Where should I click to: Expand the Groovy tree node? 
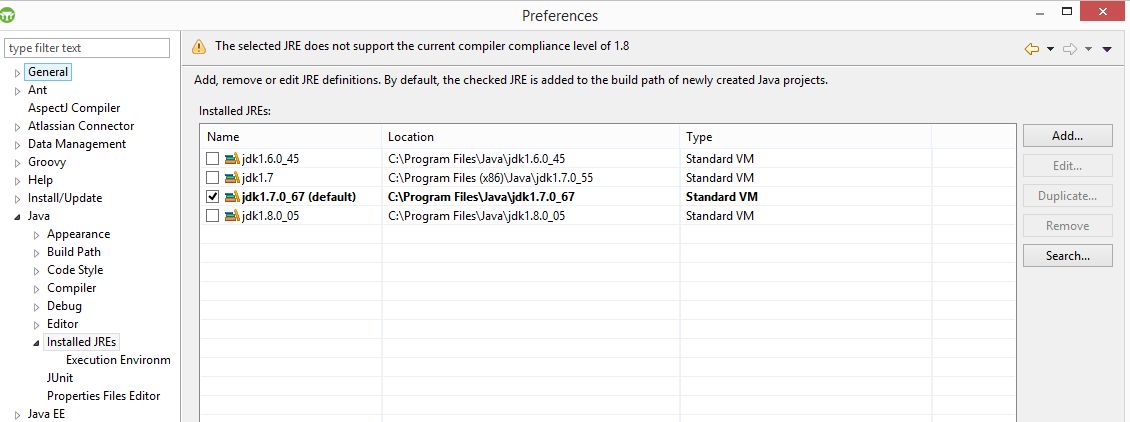[x=17, y=163]
